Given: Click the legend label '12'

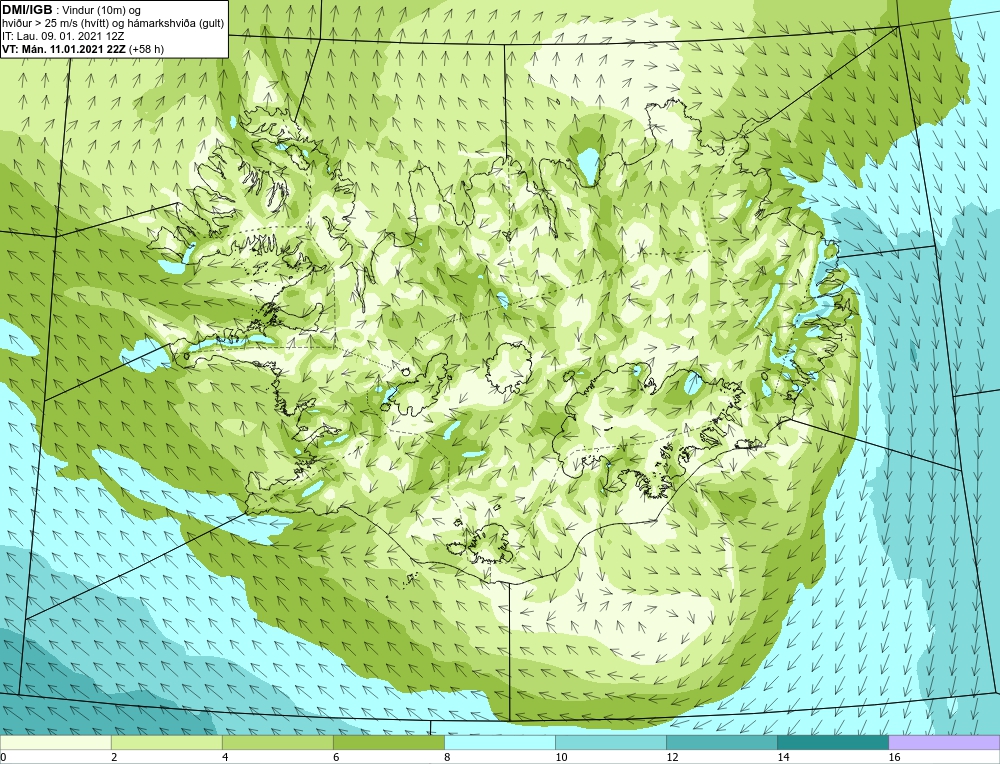Looking at the screenshot, I should point(672,757).
